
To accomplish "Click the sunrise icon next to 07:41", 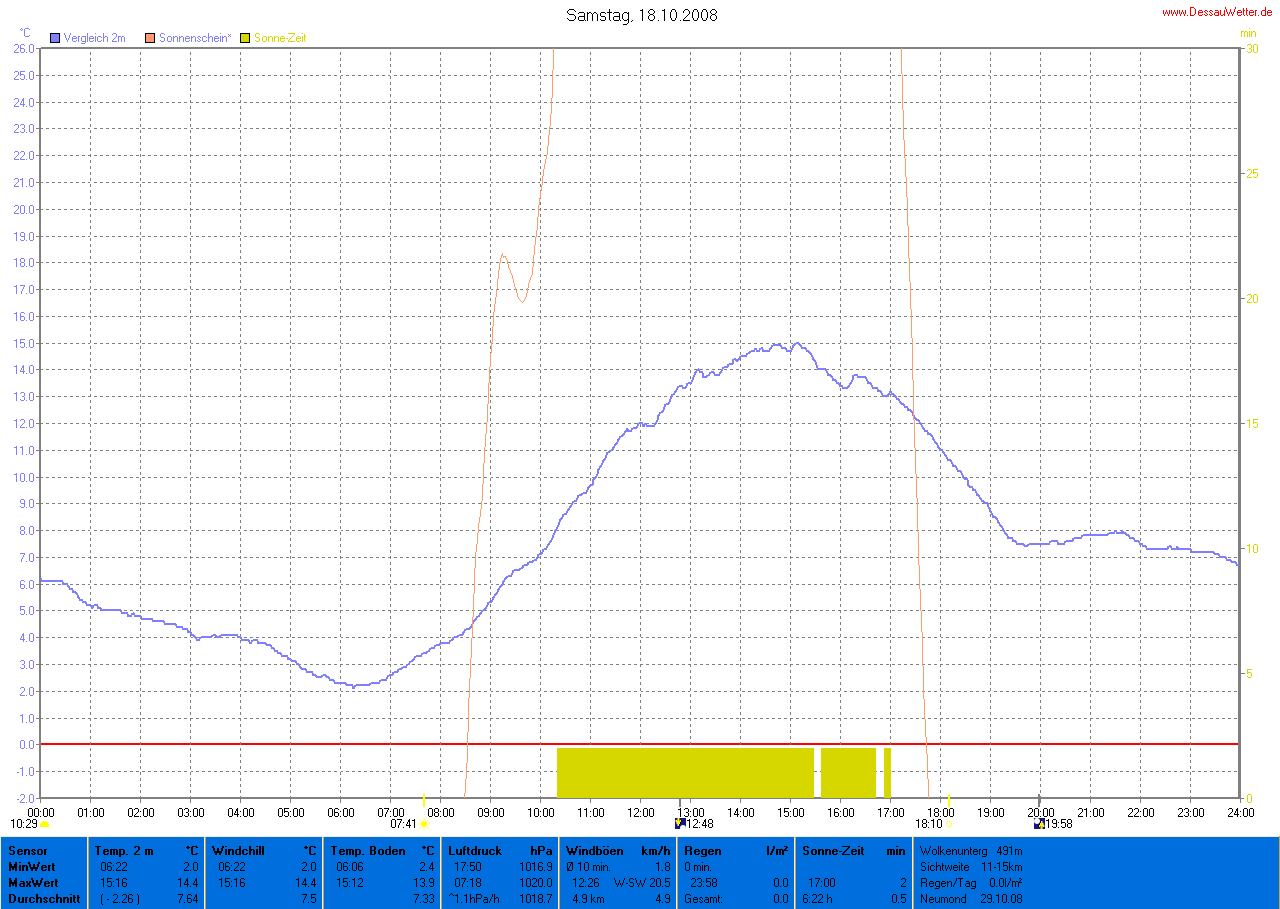I will coord(425,825).
